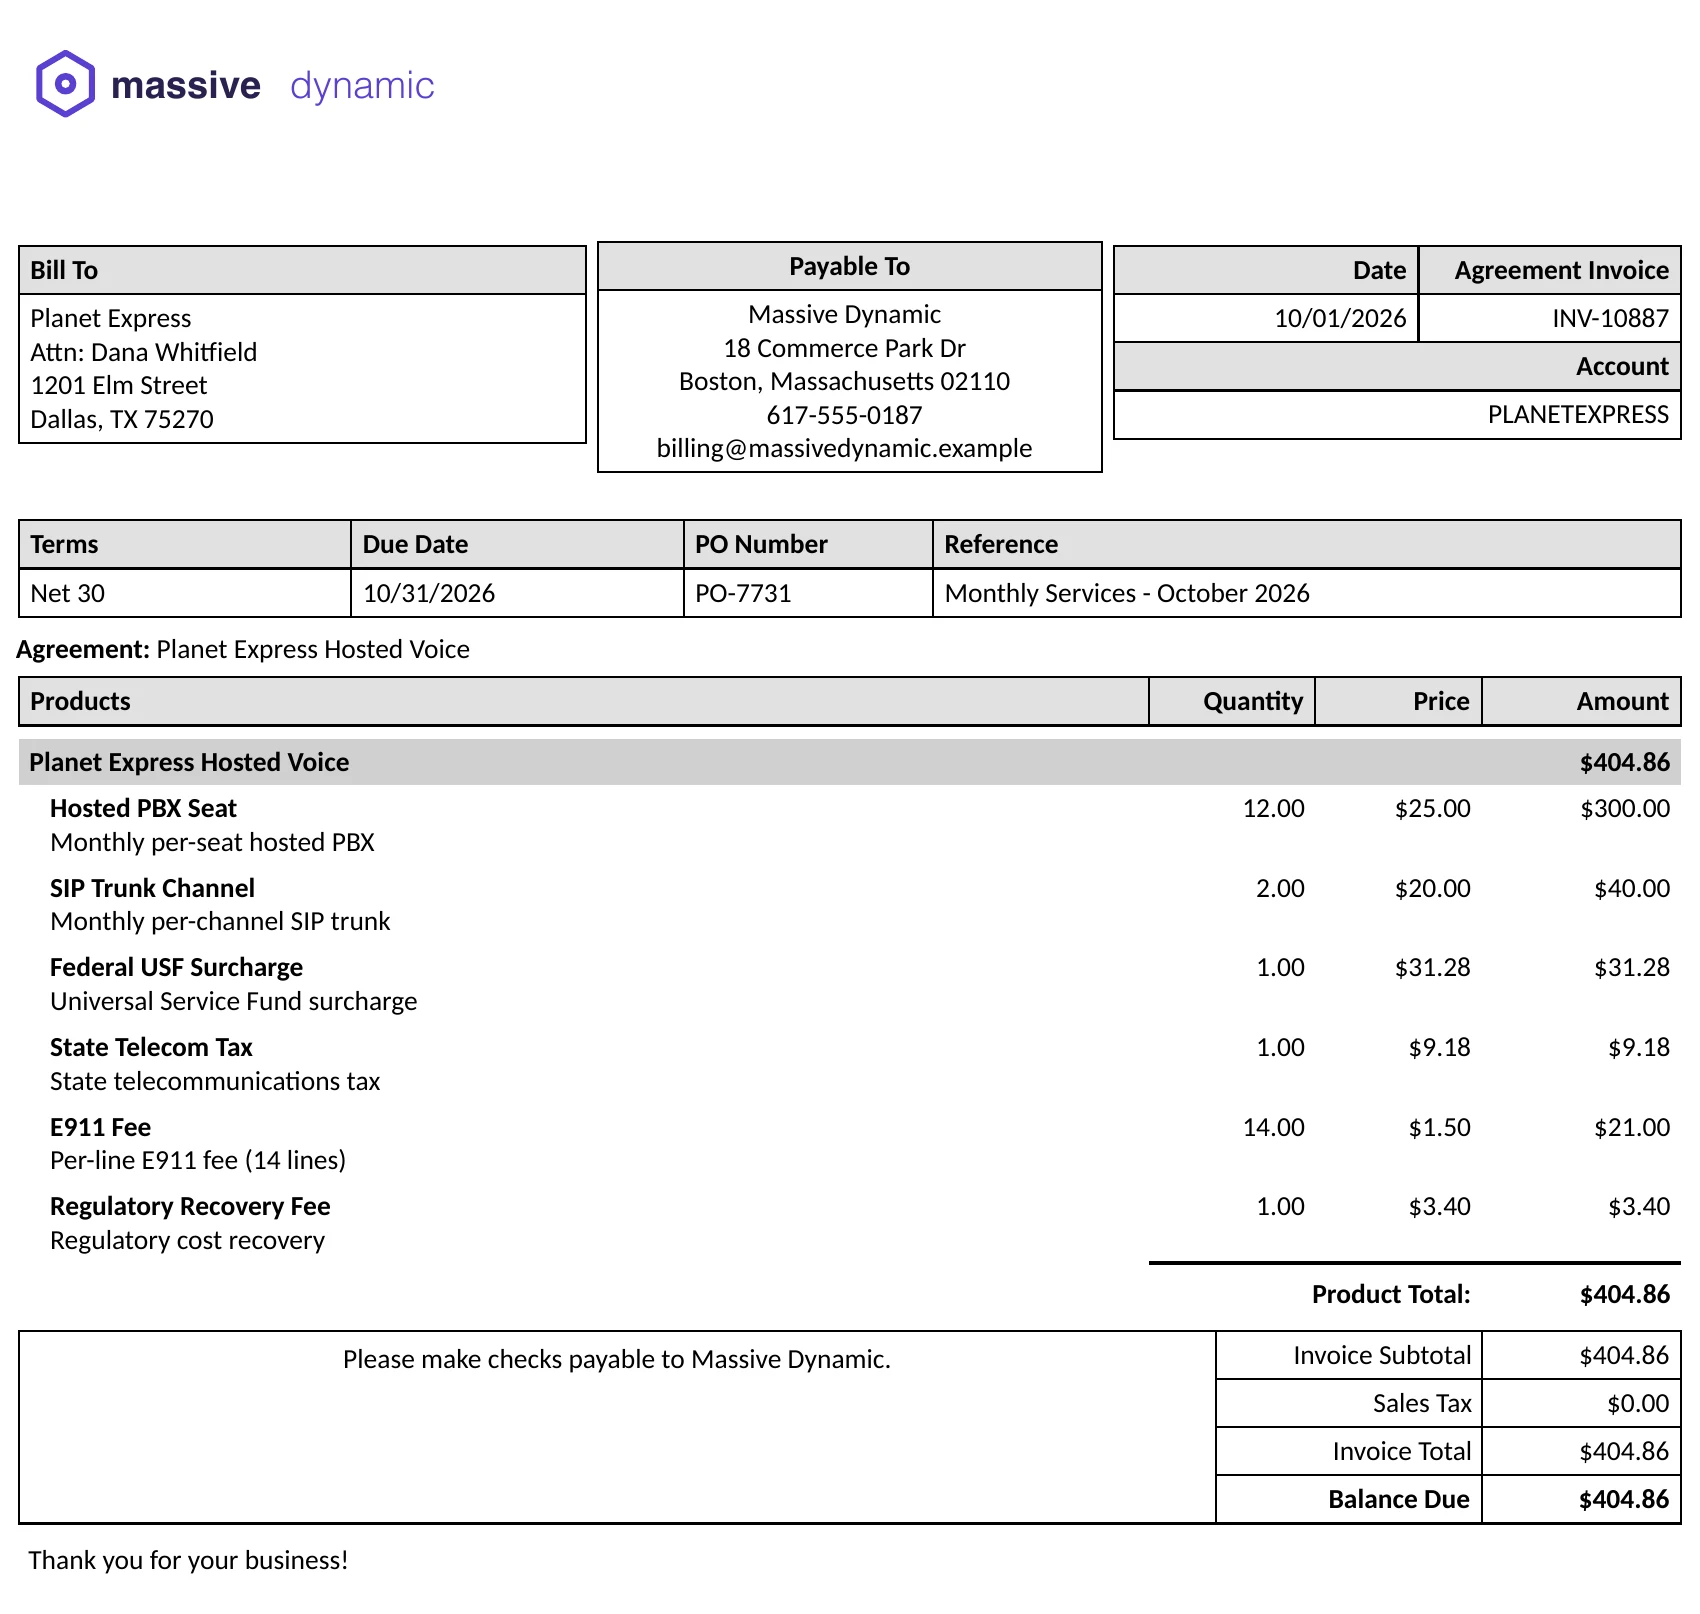Viewport: 1700px width, 1614px height.
Task: Click the $20.00 price for SIP Trunk Channel
Action: pos(1432,888)
